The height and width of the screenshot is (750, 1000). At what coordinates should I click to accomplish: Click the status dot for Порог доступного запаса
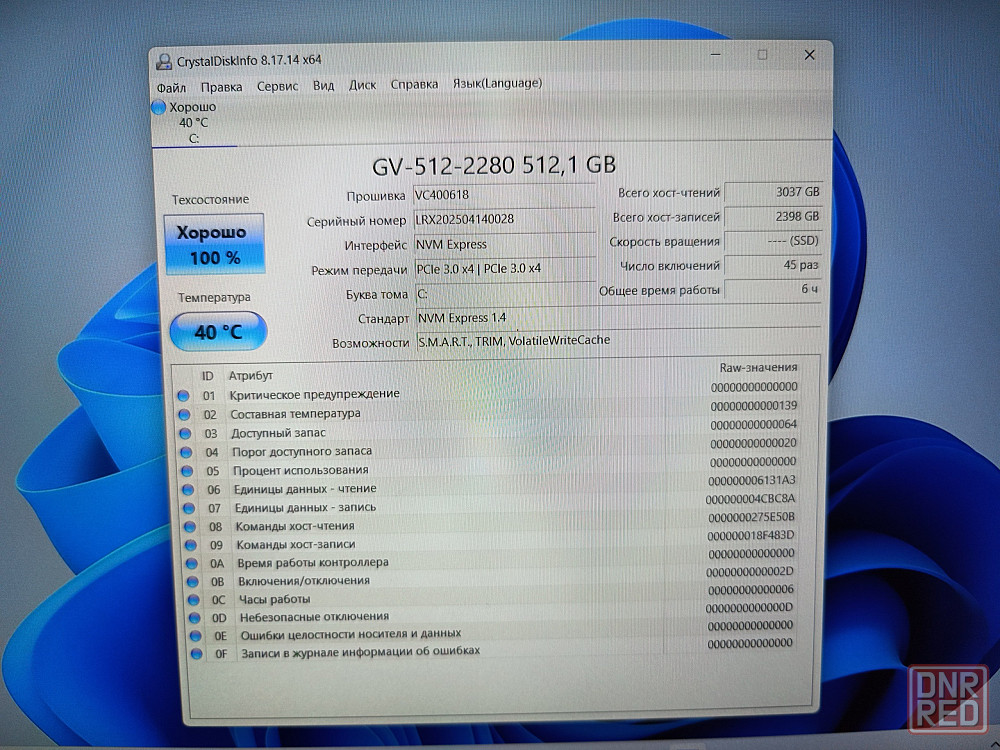[186, 452]
